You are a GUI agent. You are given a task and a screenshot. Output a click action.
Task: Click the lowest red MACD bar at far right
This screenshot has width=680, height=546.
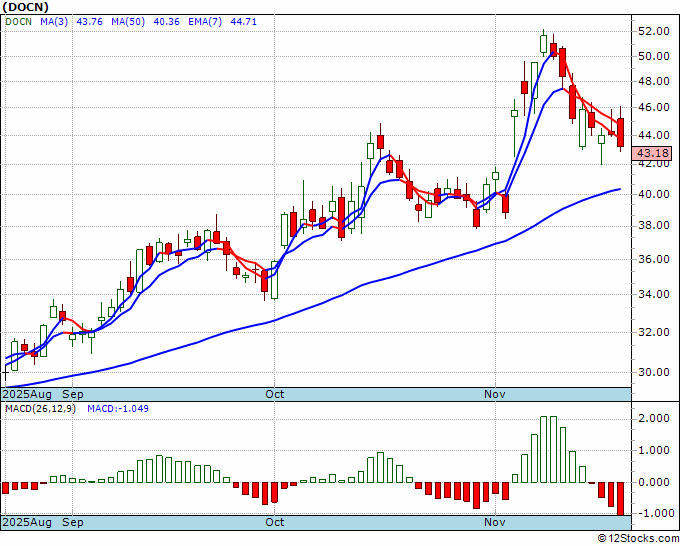click(620, 499)
